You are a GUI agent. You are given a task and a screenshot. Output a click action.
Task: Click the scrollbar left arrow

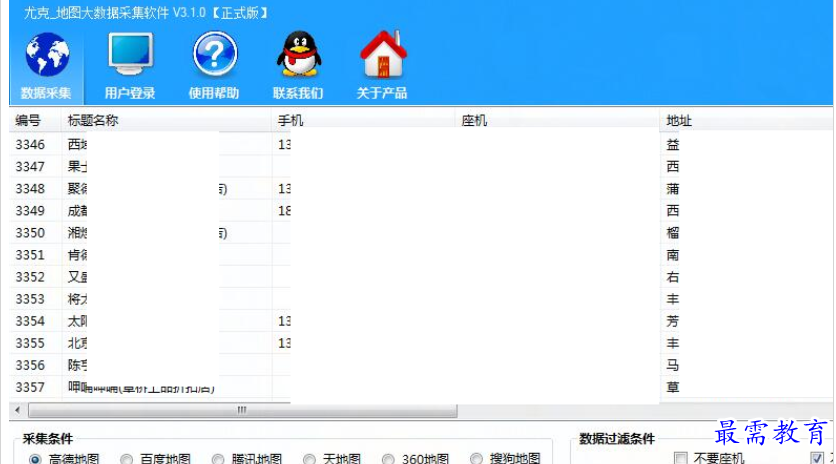[18, 410]
